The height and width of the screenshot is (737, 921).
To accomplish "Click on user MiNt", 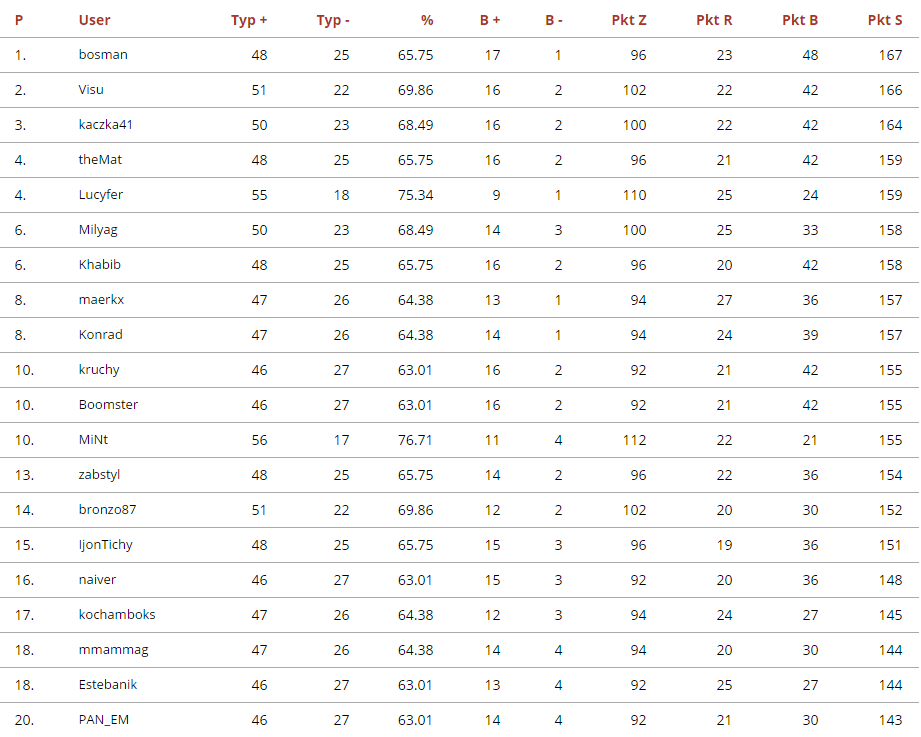I will [93, 440].
